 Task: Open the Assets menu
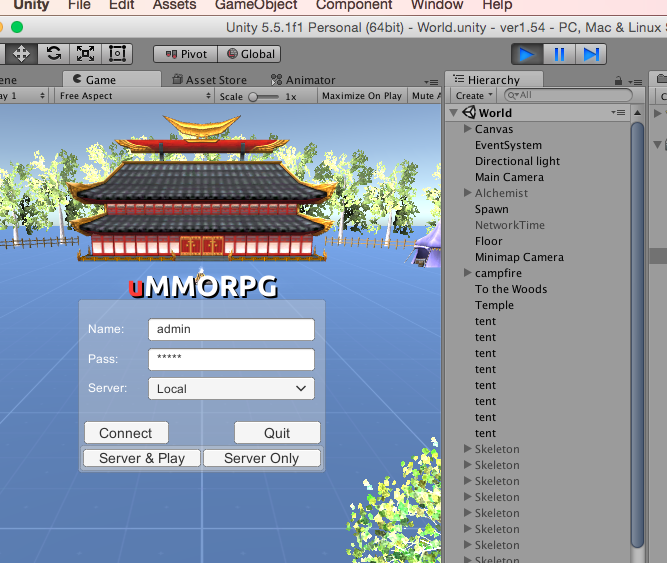coord(174,6)
